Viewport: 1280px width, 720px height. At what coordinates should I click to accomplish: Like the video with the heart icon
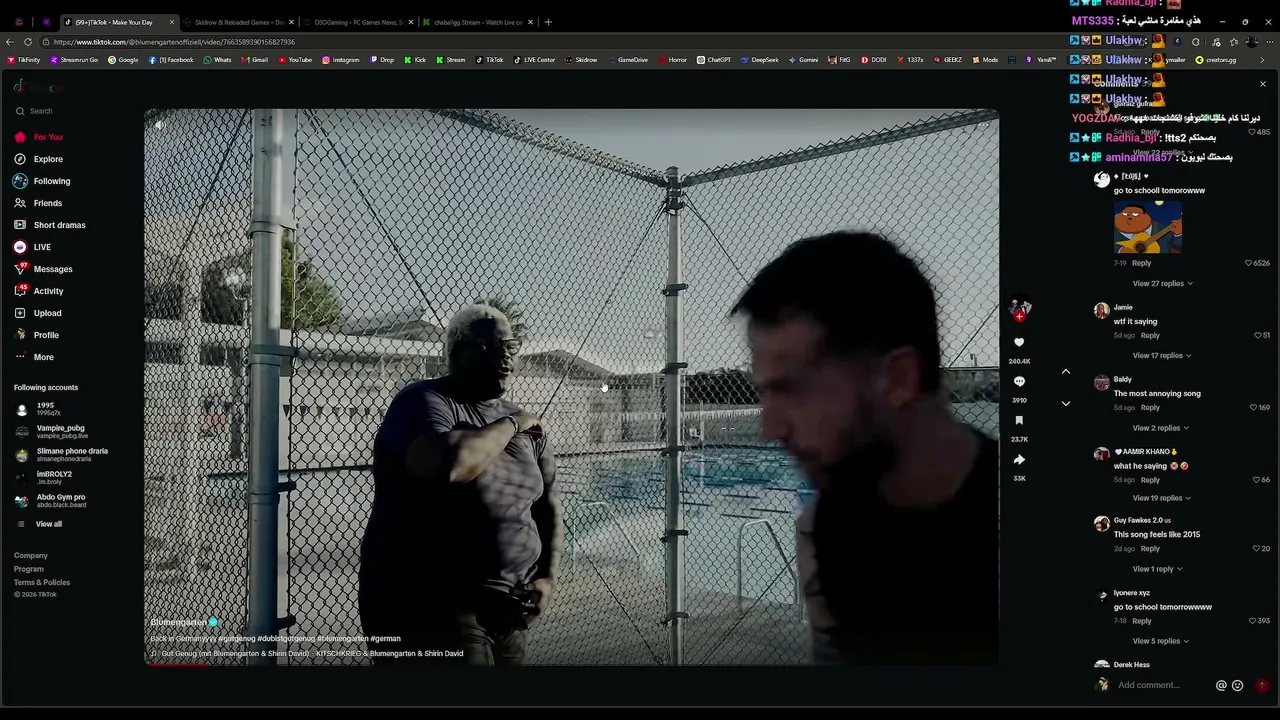point(1019,343)
